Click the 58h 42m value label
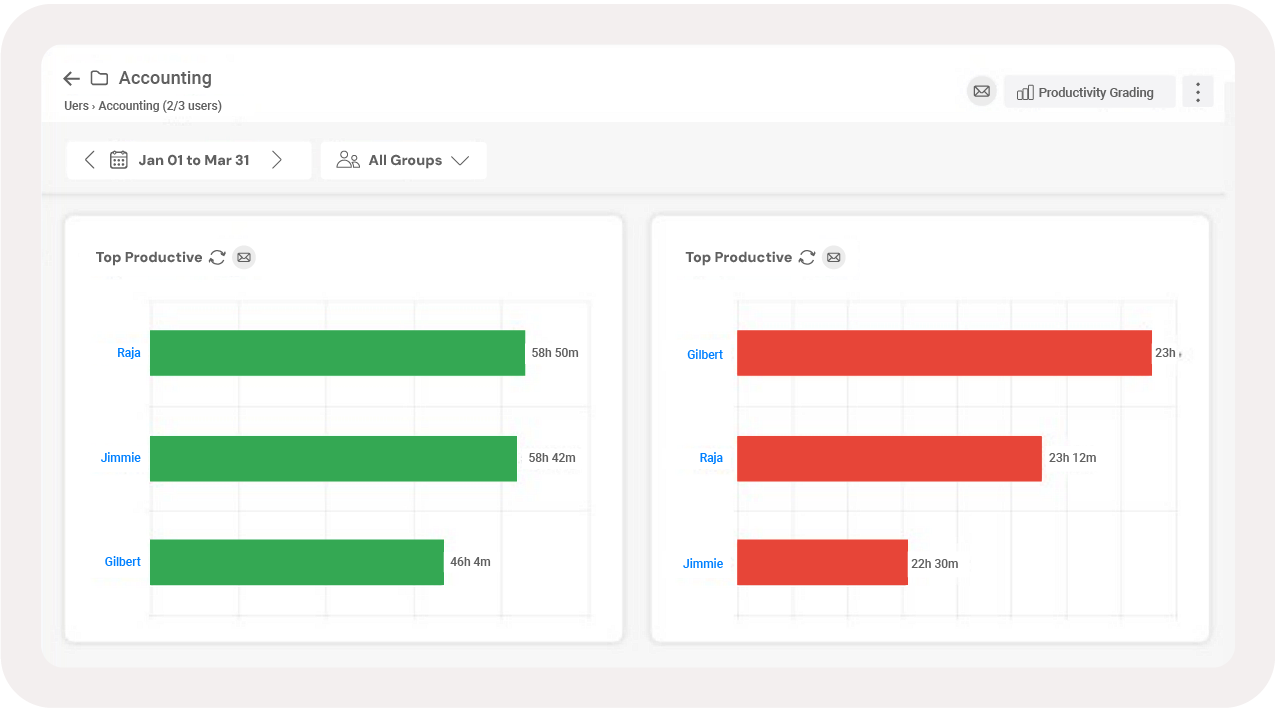The height and width of the screenshot is (712, 1275). click(x=552, y=458)
